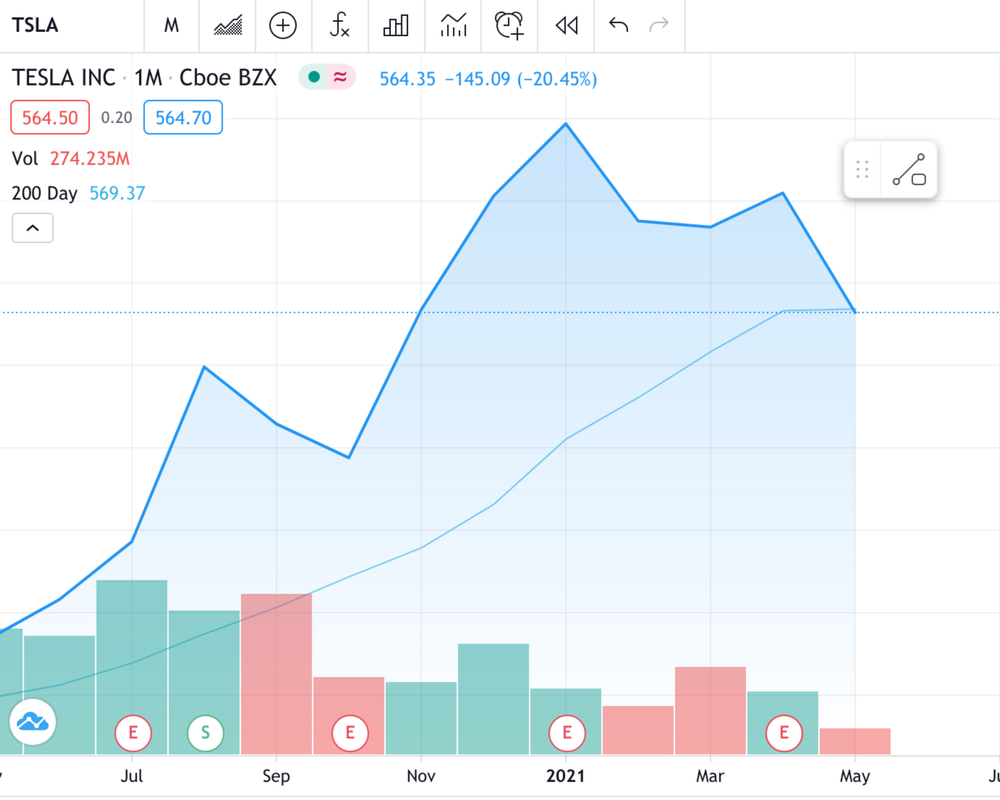Undo the last action with the arrow

pos(618,26)
